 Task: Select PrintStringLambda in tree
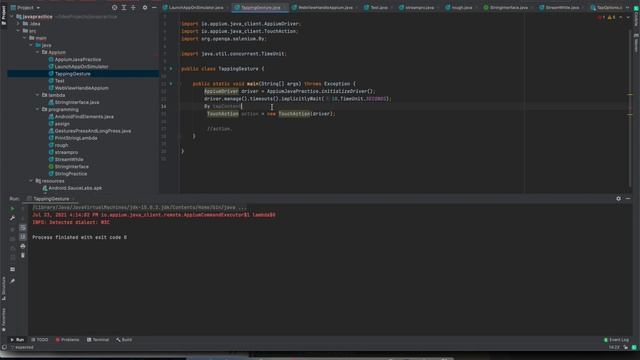point(76,138)
